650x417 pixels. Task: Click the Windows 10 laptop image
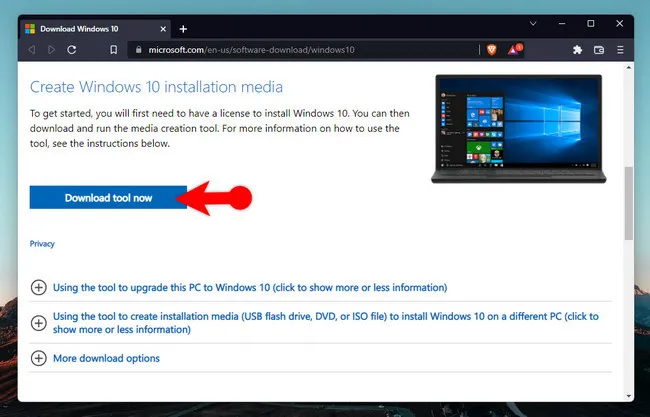[519, 129]
